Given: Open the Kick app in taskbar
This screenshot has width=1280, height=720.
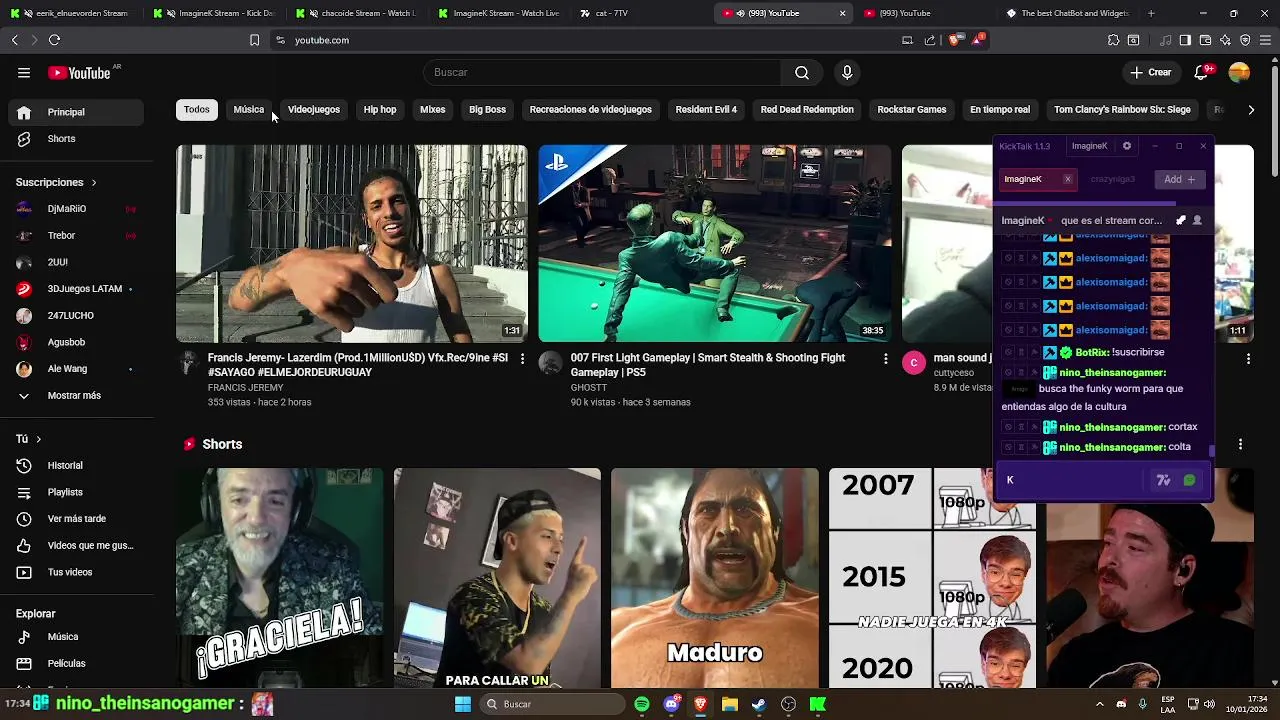Looking at the screenshot, I should [818, 704].
